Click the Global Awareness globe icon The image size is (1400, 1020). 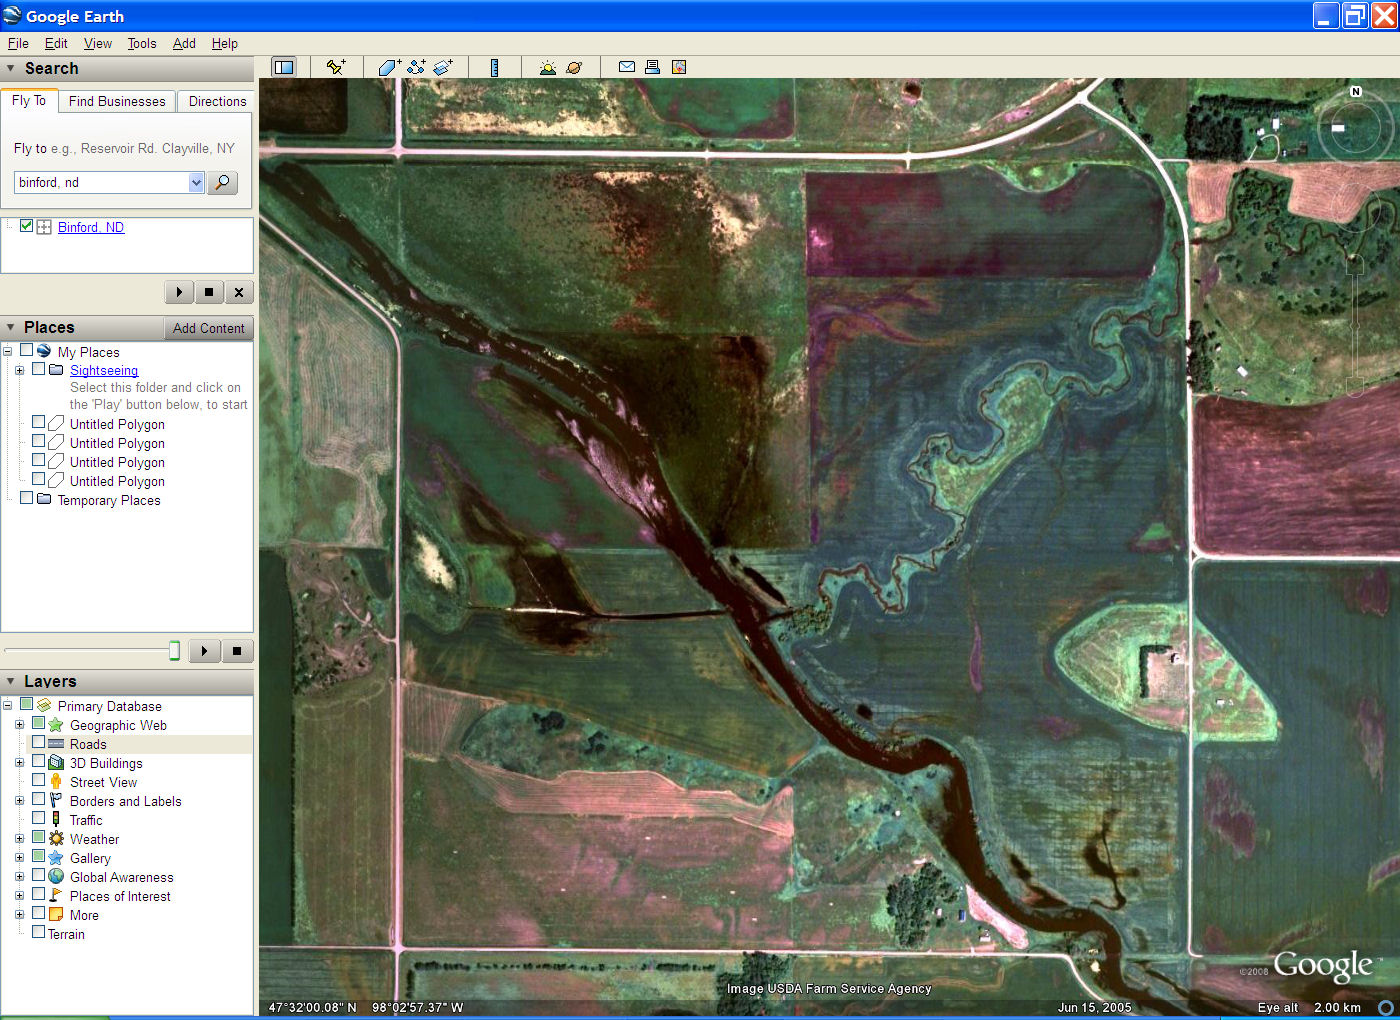[56, 877]
